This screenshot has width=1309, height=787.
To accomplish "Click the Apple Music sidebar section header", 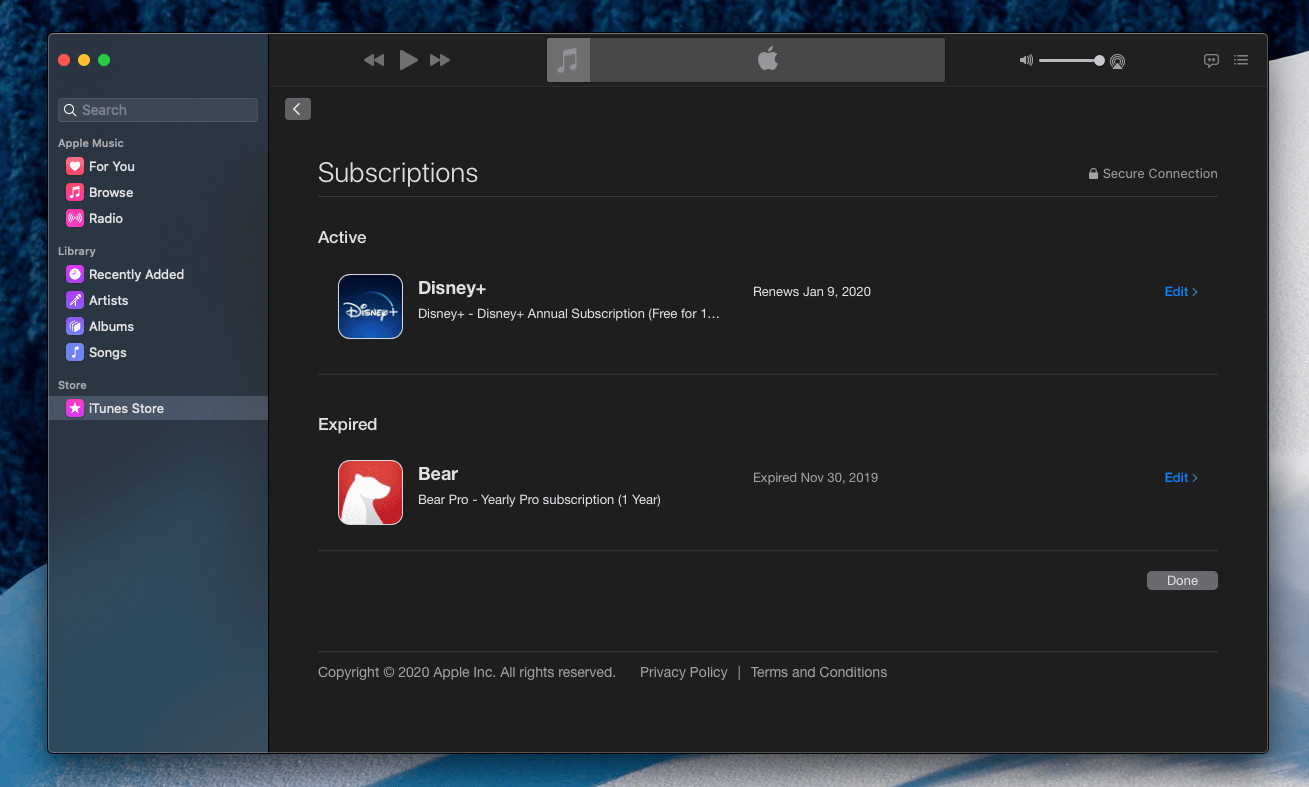I will [x=91, y=143].
